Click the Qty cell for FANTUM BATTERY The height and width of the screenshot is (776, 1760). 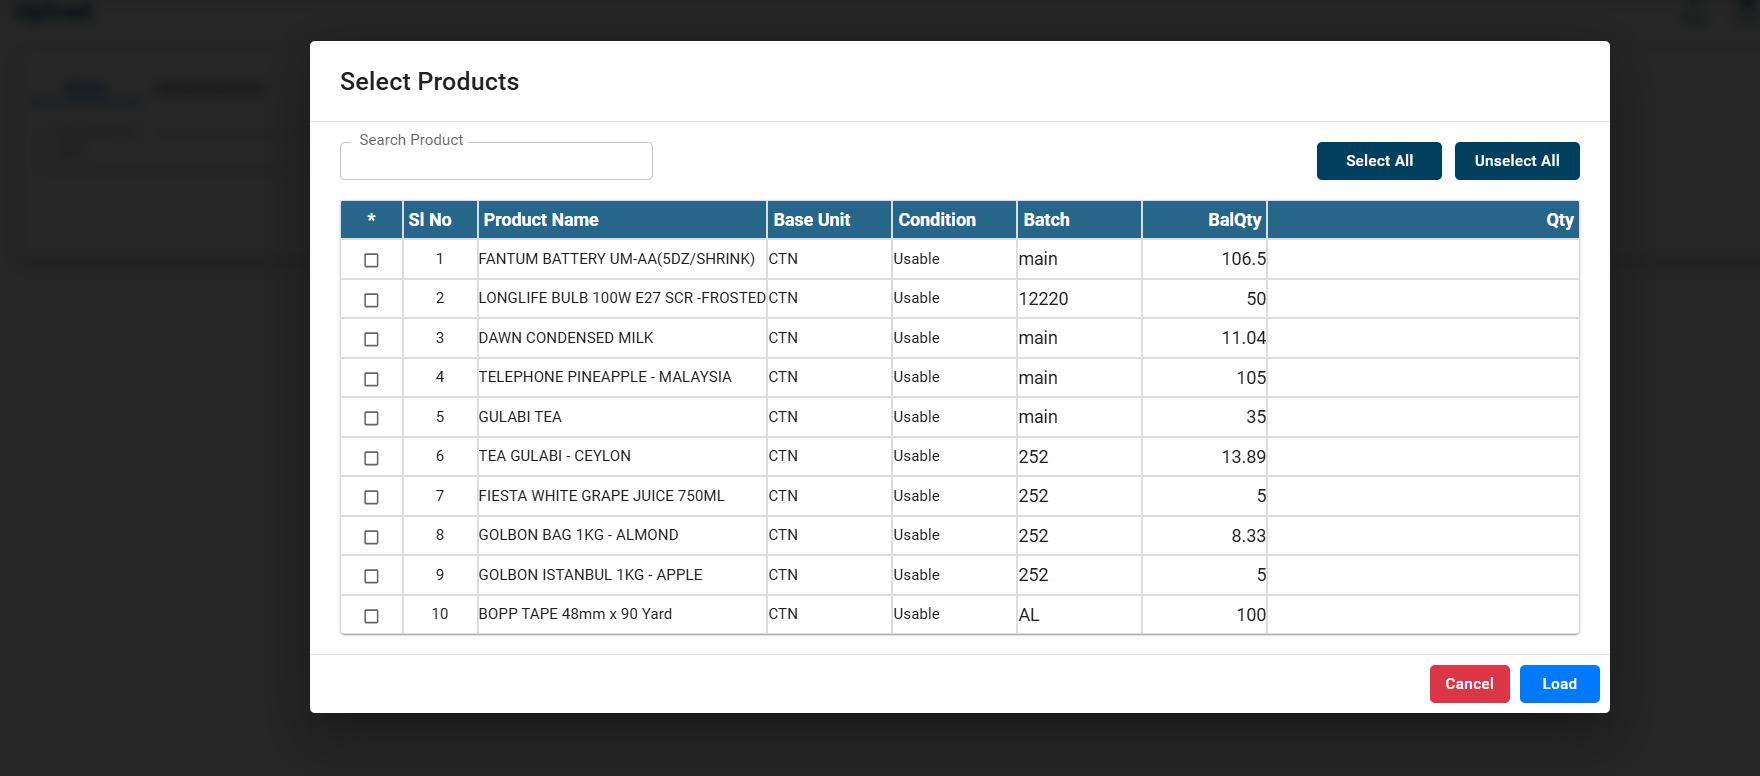point(1422,259)
